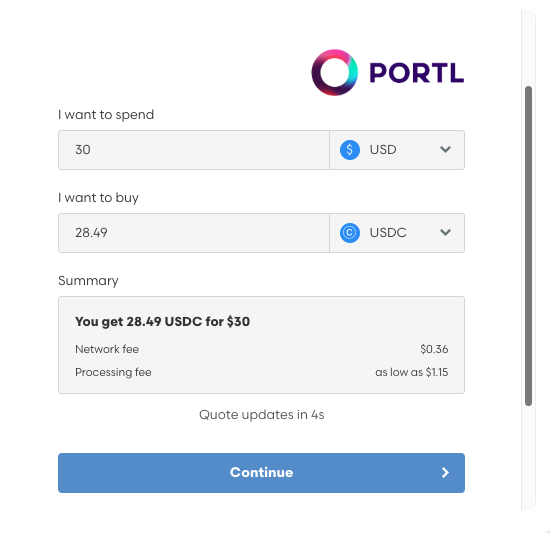
Task: Click the 'as low as $1.15' fee value
Action: [x=412, y=372]
